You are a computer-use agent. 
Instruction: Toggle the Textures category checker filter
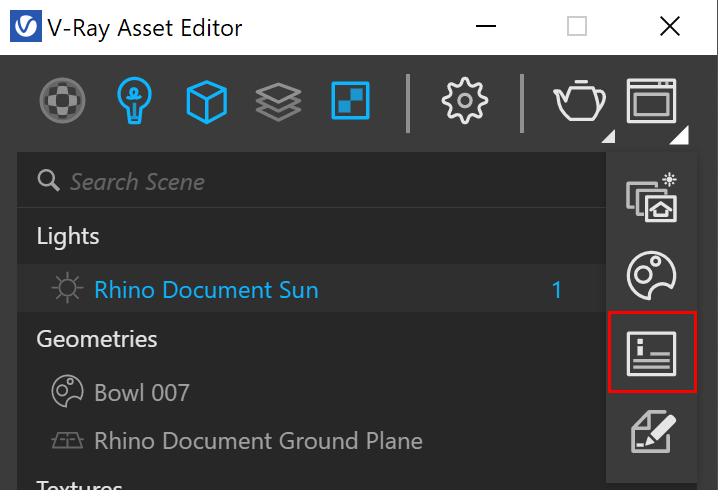pyautogui.click(x=350, y=100)
